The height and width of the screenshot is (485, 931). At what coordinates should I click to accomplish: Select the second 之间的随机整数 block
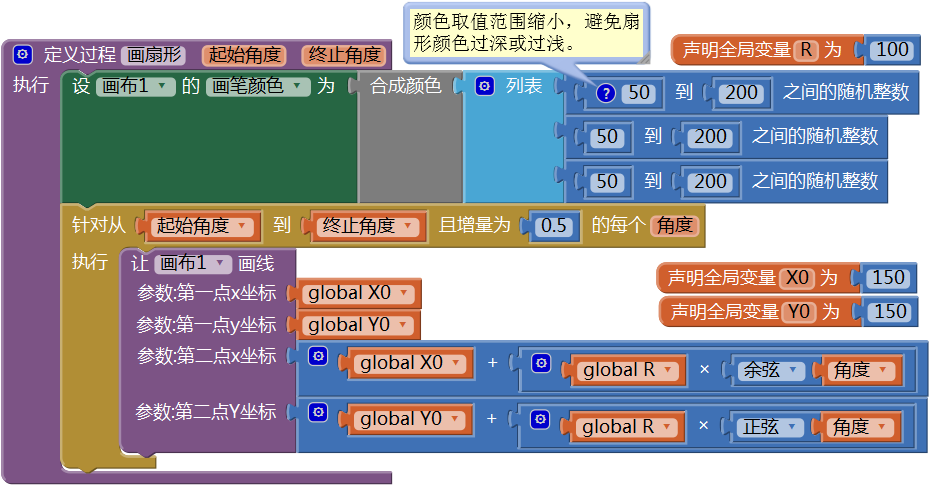815,137
